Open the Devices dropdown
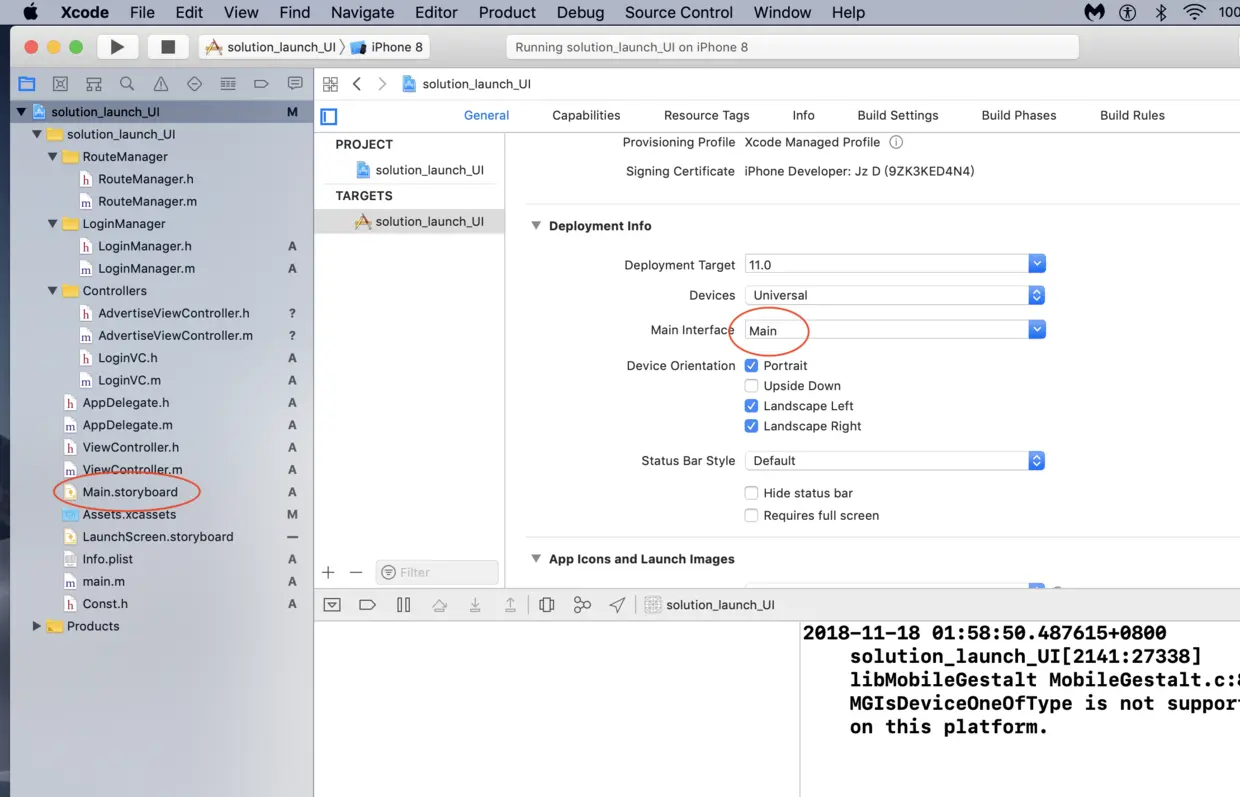Image resolution: width=1240 pixels, height=797 pixels. 895,295
